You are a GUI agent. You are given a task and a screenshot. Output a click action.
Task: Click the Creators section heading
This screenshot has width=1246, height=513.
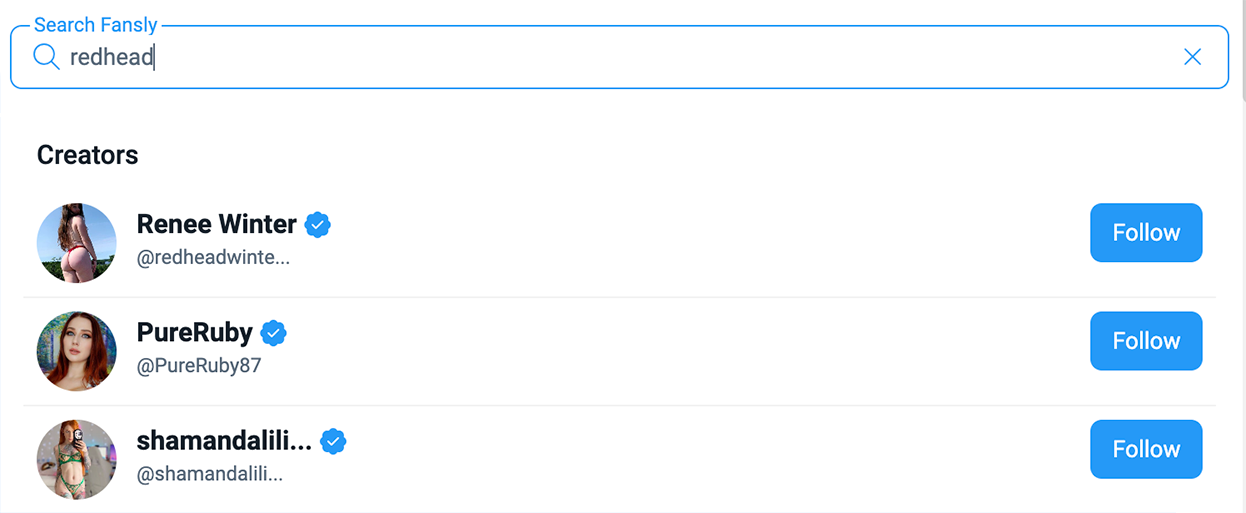(88, 155)
